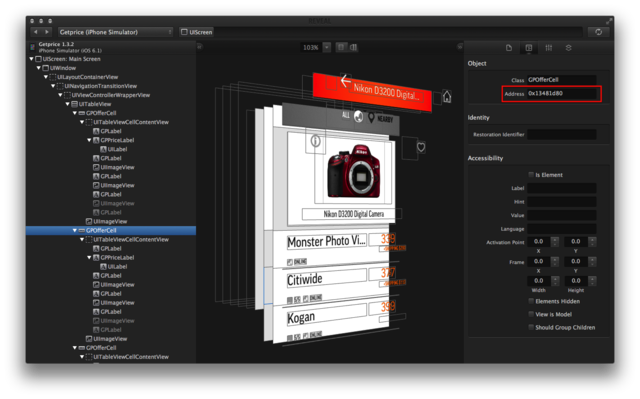
Task: Select the red Nikon camera image
Action: coord(353,170)
